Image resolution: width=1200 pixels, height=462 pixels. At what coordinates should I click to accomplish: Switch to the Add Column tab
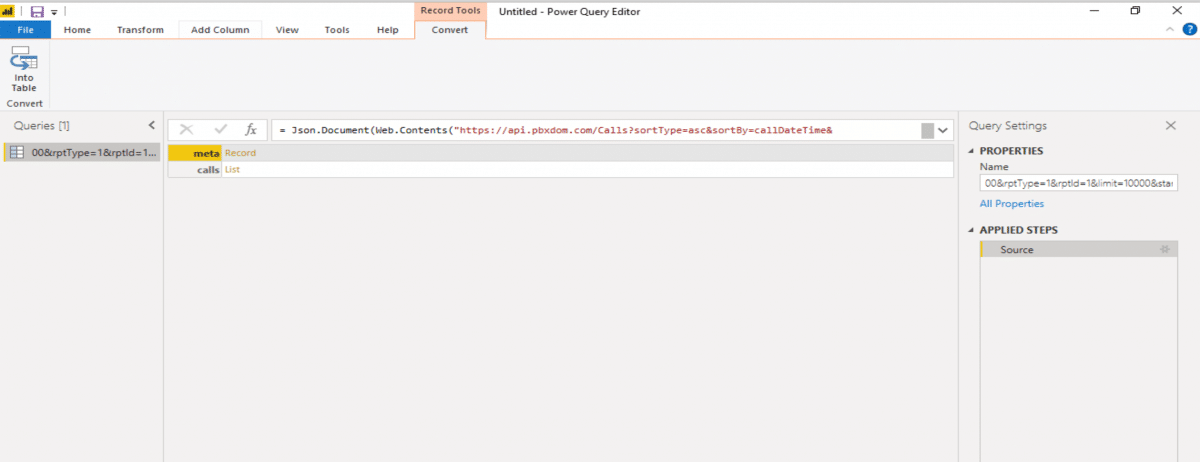(220, 30)
